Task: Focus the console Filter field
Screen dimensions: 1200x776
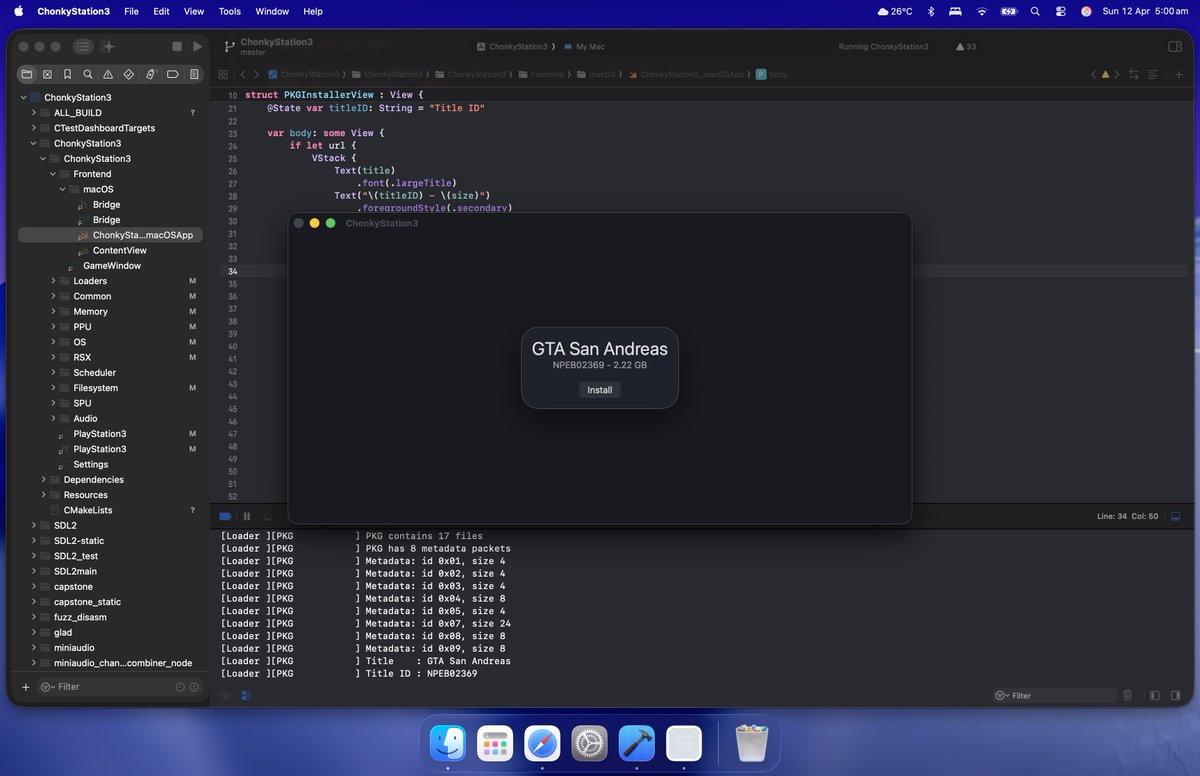Action: pyautogui.click(x=1054, y=695)
